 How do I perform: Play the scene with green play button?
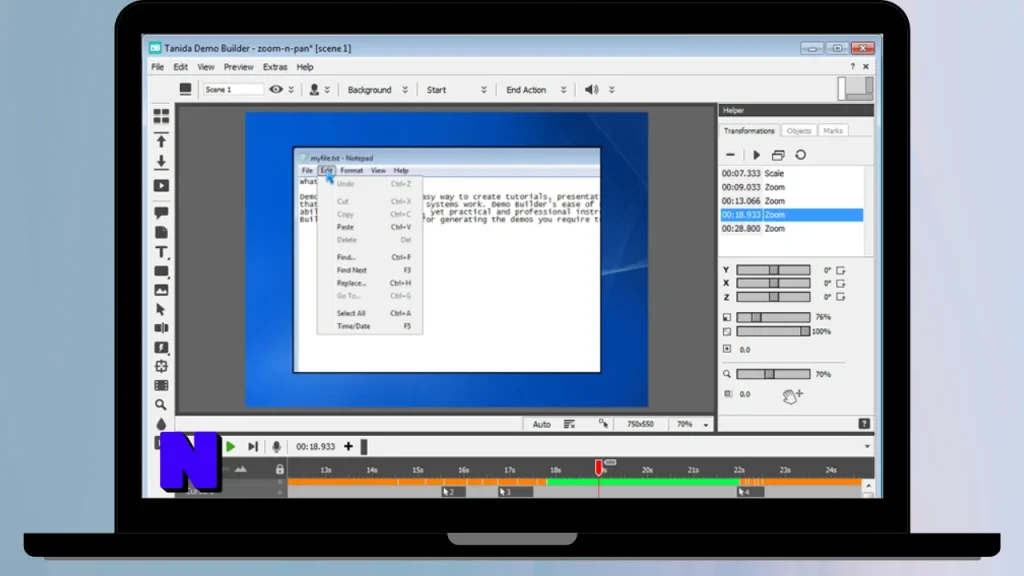(231, 447)
